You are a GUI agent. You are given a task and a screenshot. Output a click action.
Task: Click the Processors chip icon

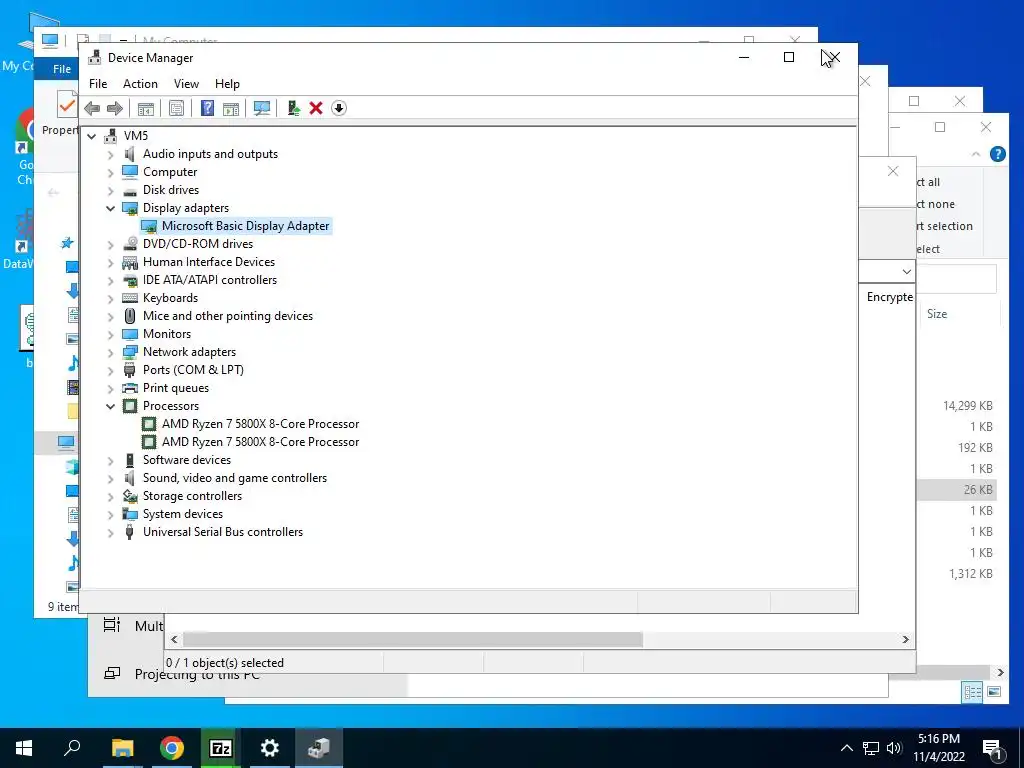pyautogui.click(x=130, y=406)
